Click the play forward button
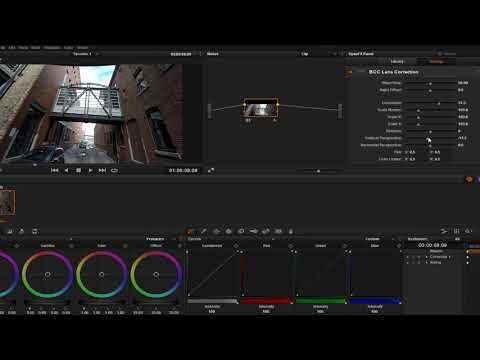 click(90, 170)
